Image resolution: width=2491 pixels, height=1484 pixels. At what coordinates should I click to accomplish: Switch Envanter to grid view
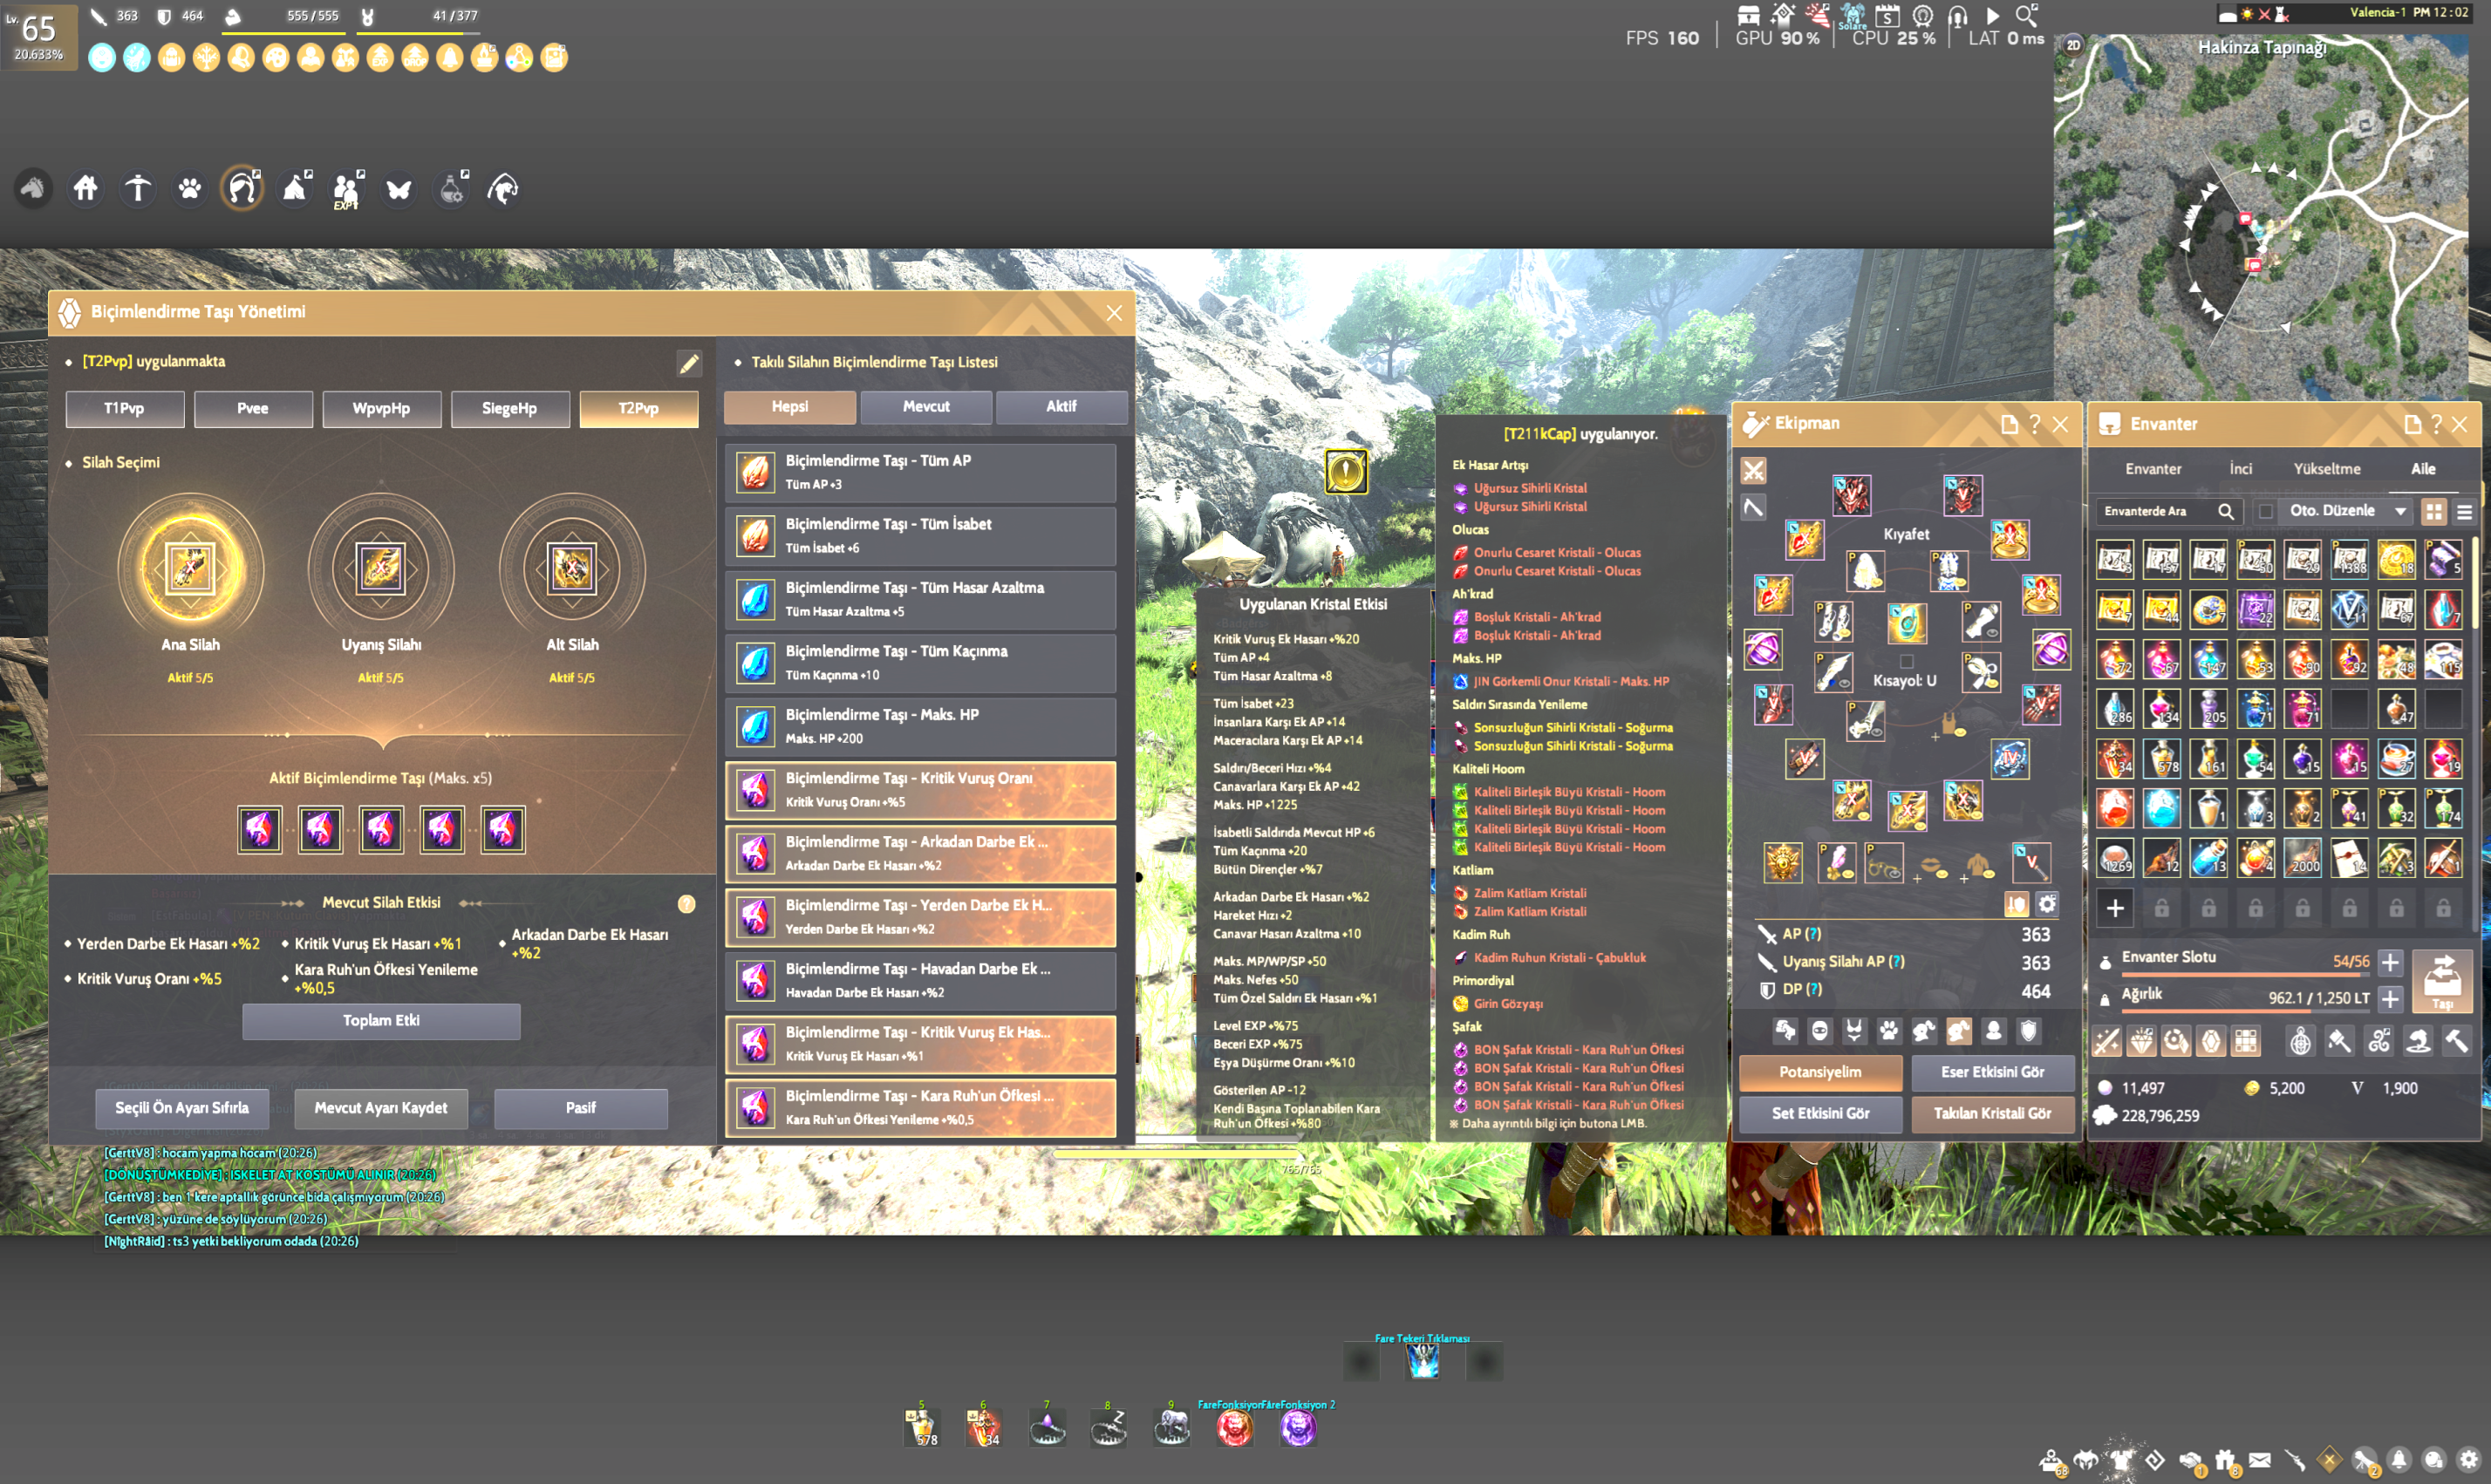coord(2434,512)
